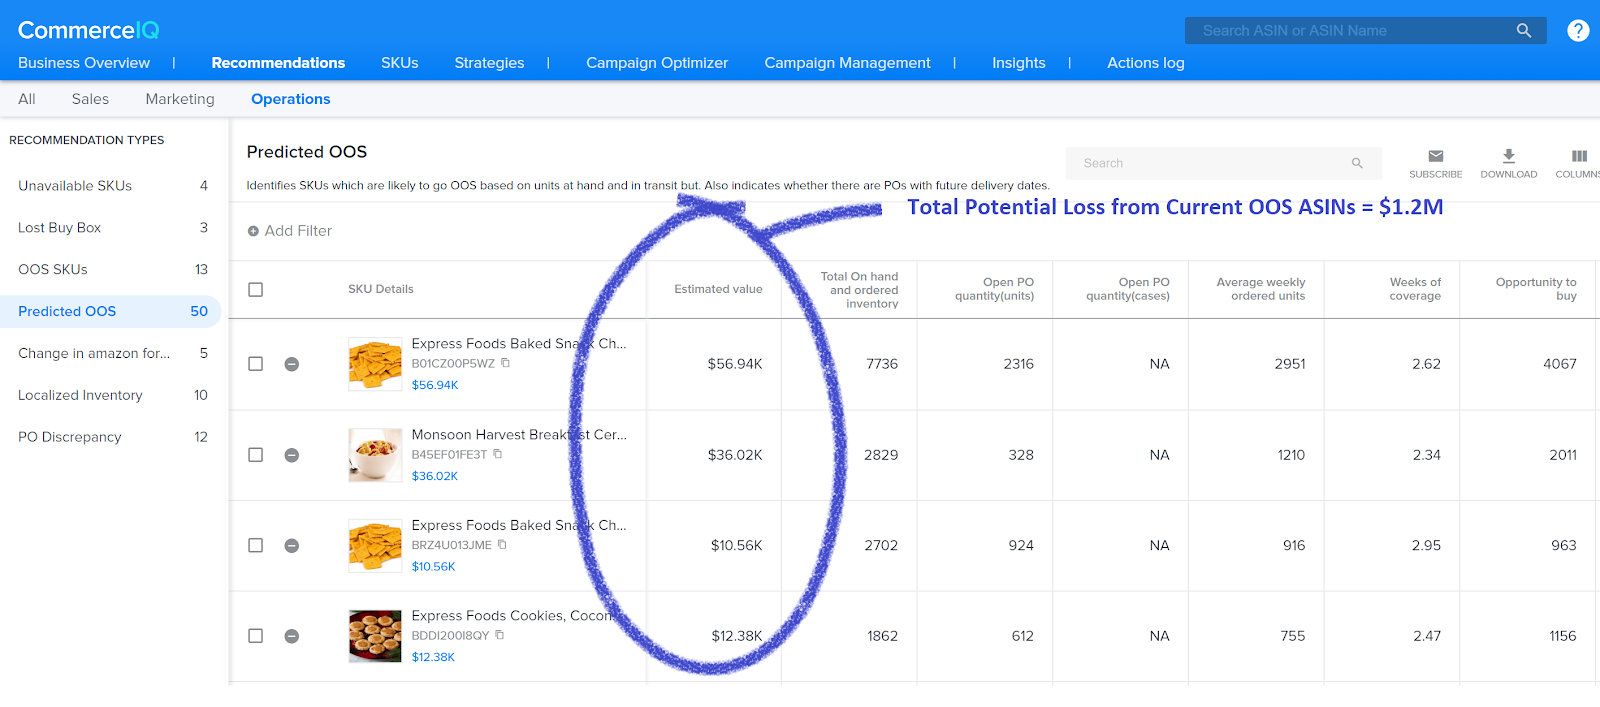Open Business Overview menu
The image size is (1600, 707).
pos(84,63)
